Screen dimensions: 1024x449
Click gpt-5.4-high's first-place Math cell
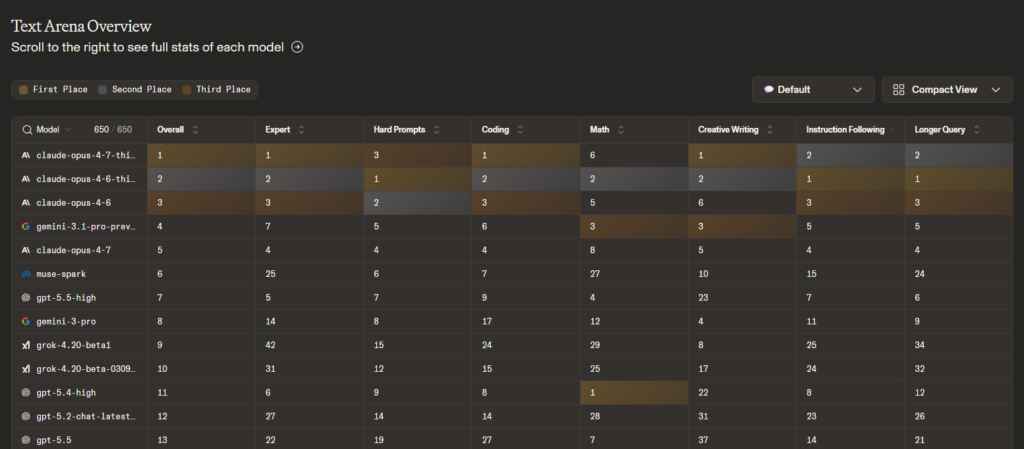(634, 393)
